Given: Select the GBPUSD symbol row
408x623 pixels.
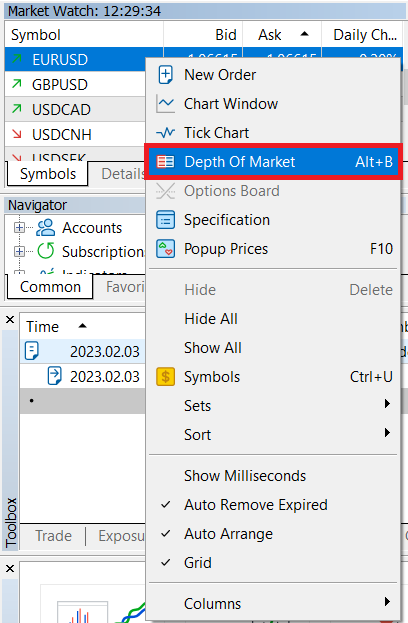Looking at the screenshot, I should click(x=75, y=84).
